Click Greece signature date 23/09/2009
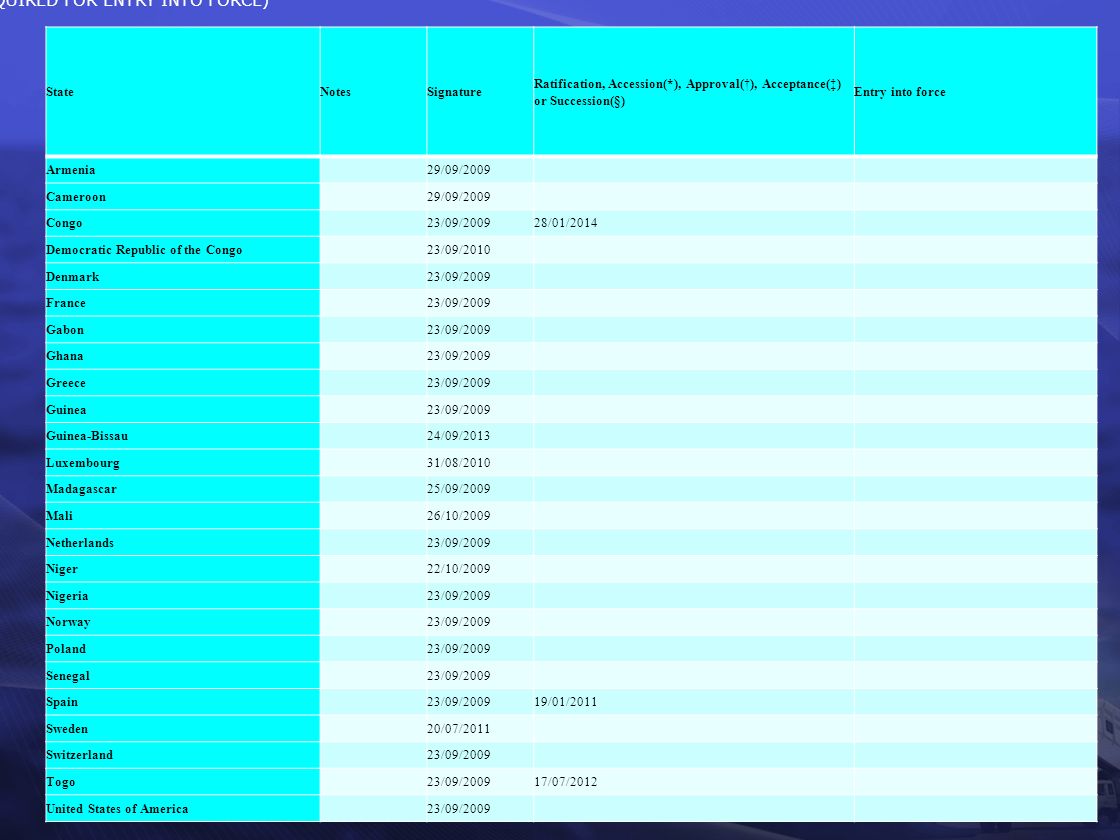1120x840 pixels. 459,383
